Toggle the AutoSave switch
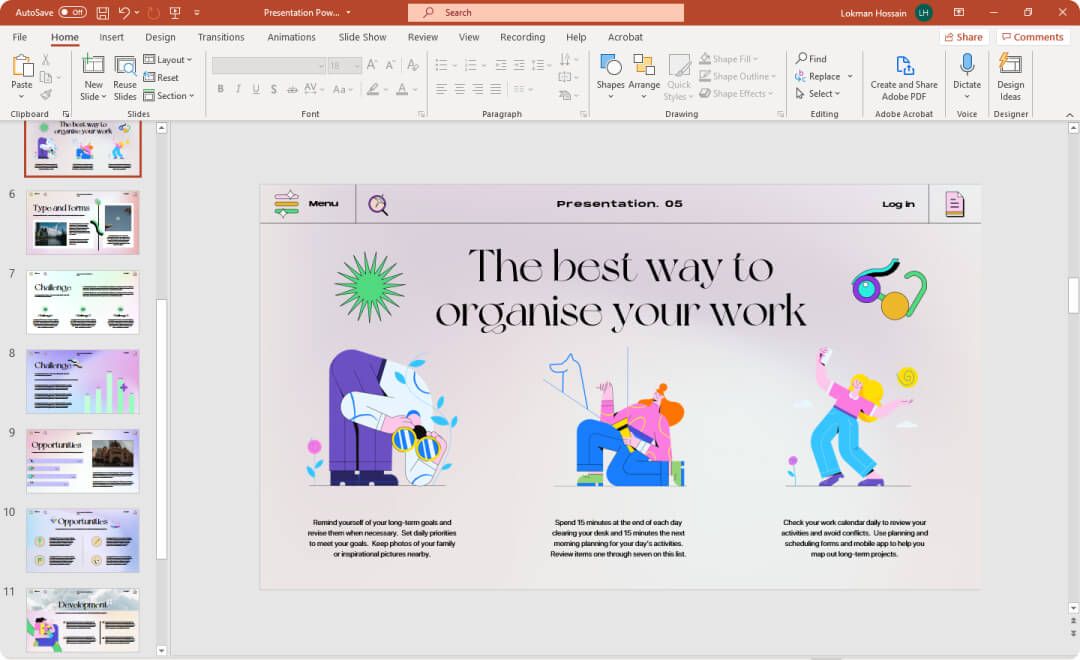This screenshot has height=660, width=1080. [72, 12]
